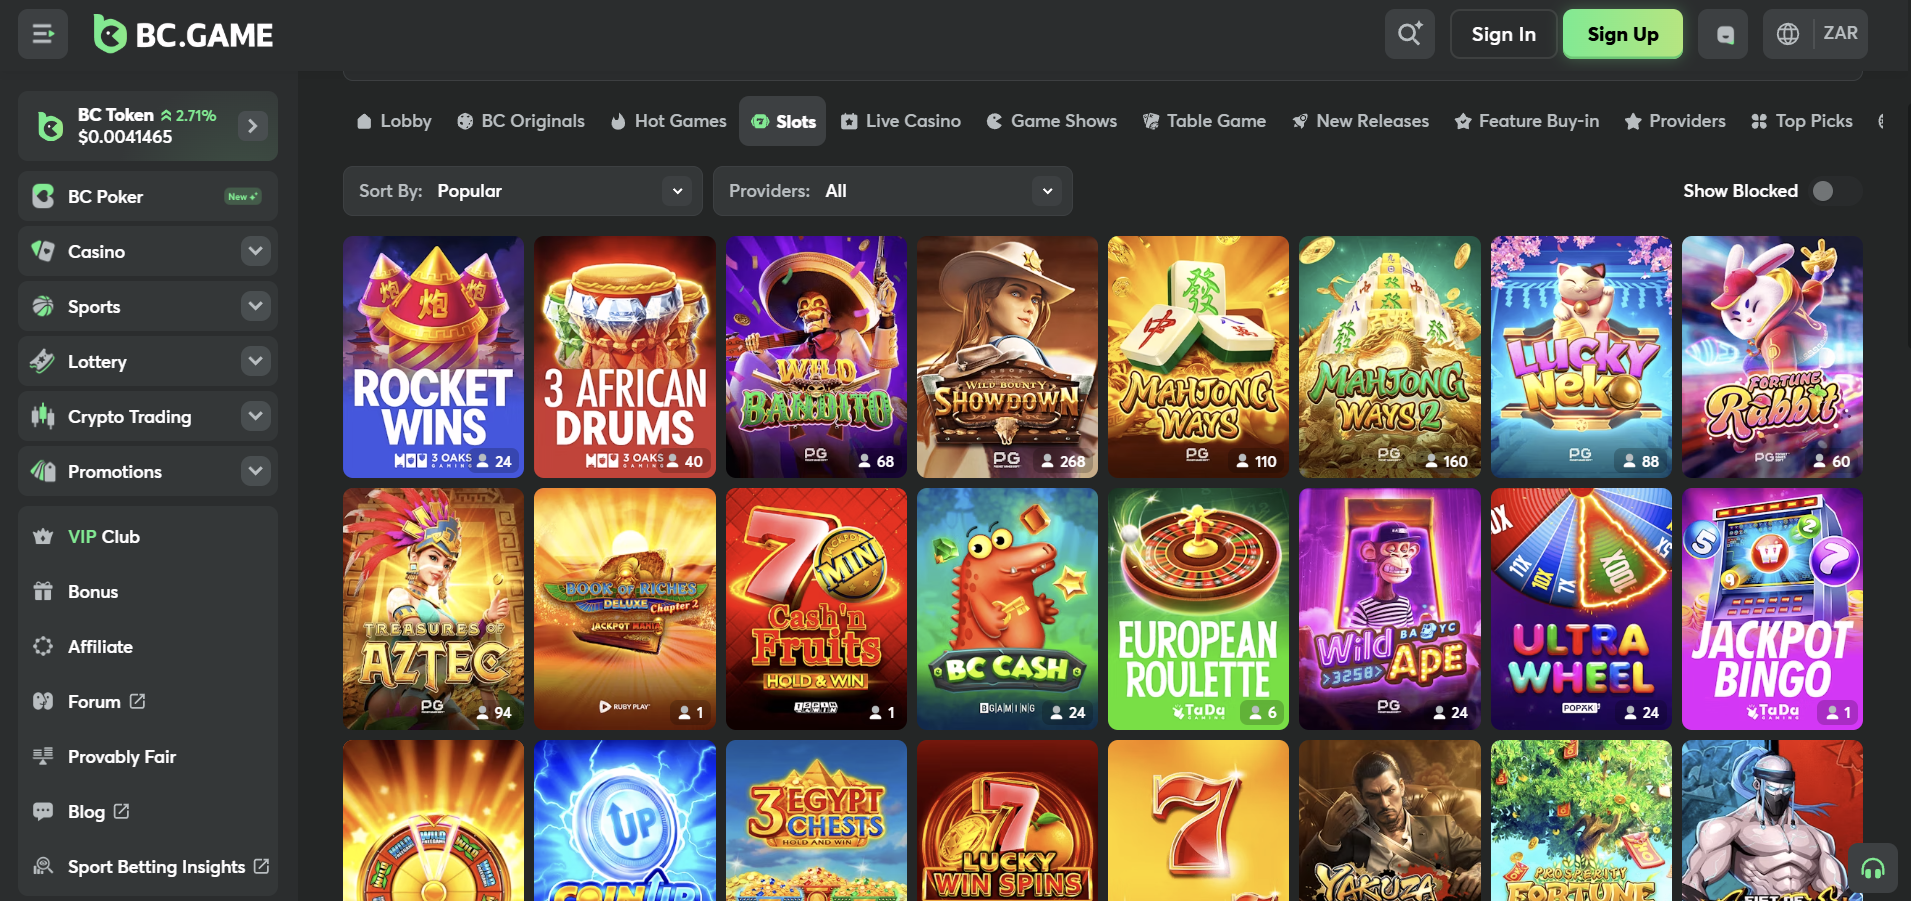Screen dimensions: 1911x901
Task: Click the hamburger menu icon
Action: click(43, 35)
